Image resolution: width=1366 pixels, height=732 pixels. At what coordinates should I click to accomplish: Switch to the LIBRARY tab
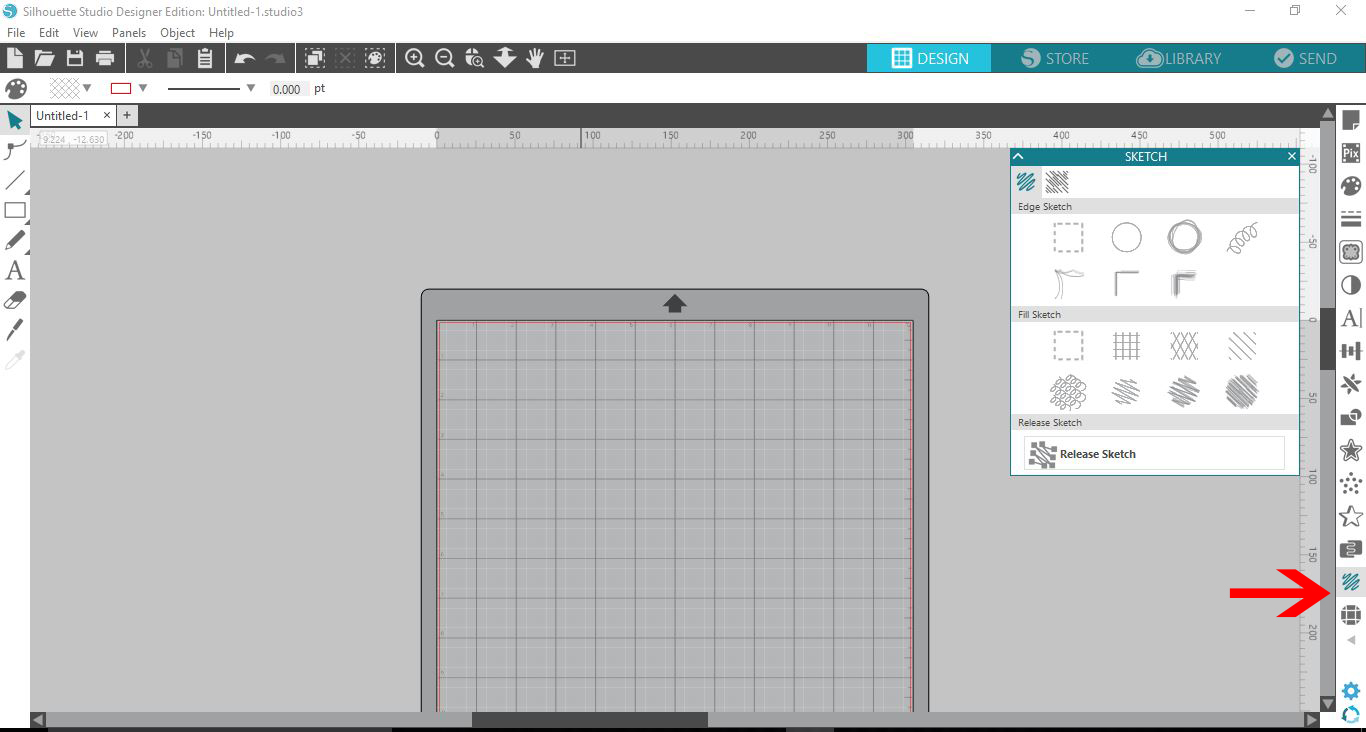(x=1180, y=58)
